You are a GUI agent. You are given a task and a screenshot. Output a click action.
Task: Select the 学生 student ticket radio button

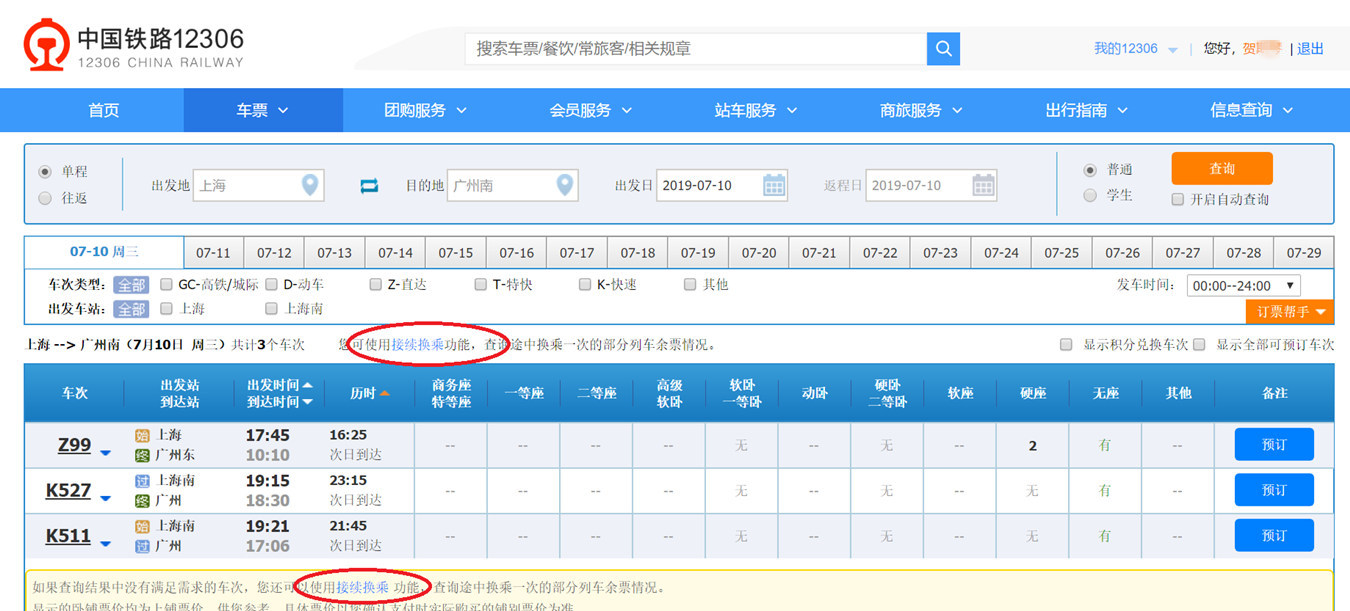[1090, 195]
